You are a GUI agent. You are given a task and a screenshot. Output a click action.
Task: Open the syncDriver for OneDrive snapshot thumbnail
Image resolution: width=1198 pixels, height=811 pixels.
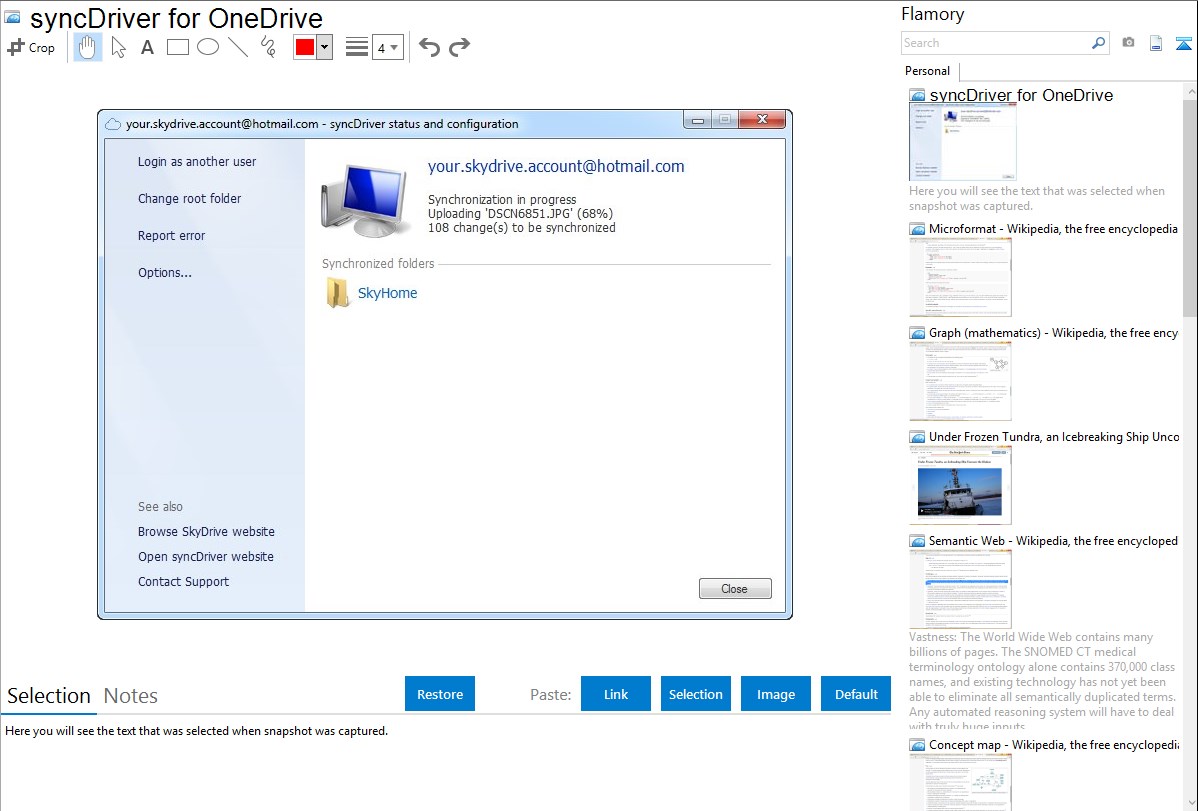pos(963,142)
